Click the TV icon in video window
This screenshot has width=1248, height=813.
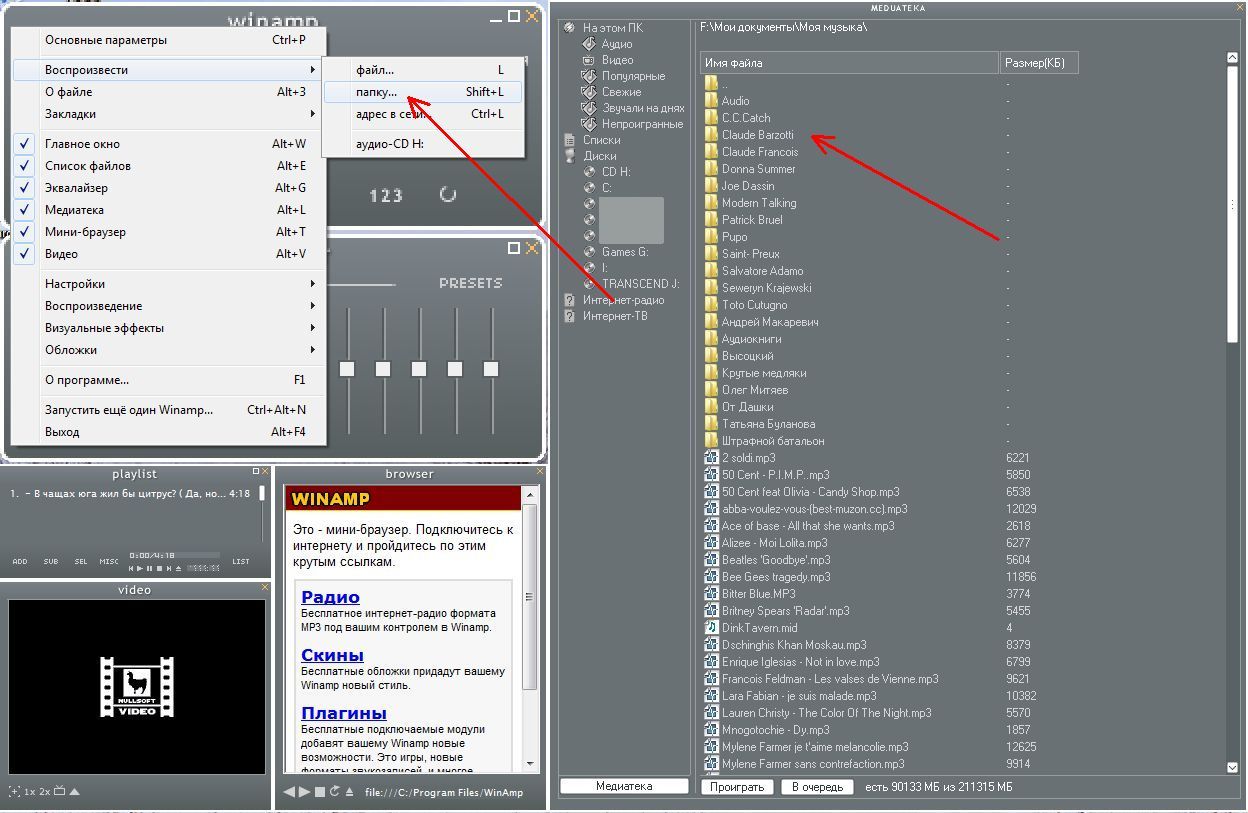[59, 792]
